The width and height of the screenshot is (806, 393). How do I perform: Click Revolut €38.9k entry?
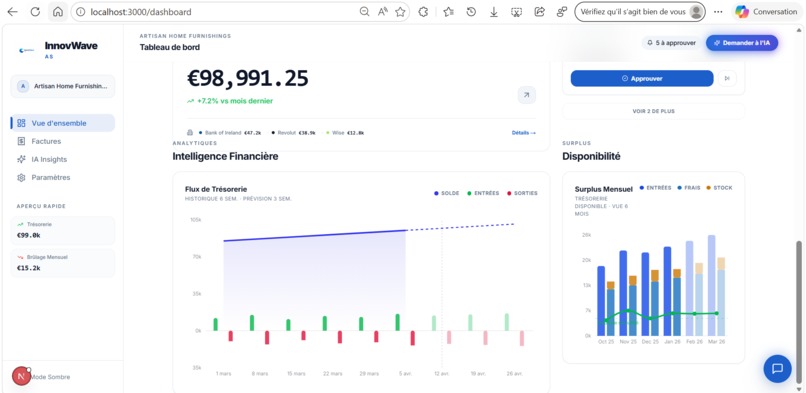pyautogui.click(x=293, y=133)
